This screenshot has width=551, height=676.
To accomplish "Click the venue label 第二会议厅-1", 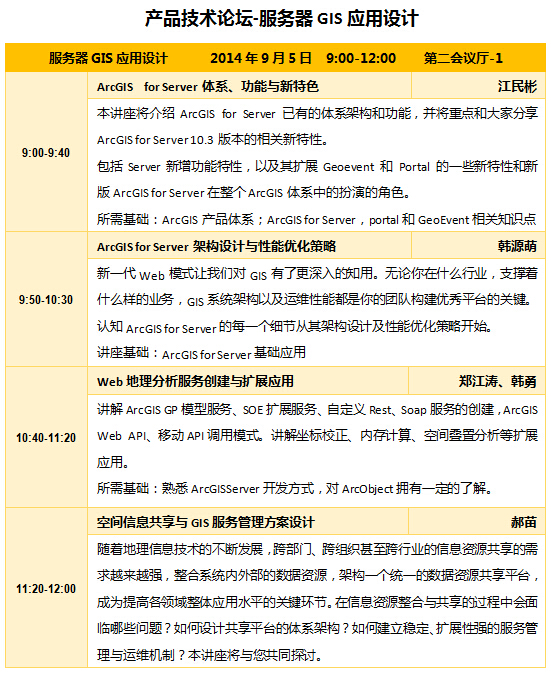I will pos(463,58).
